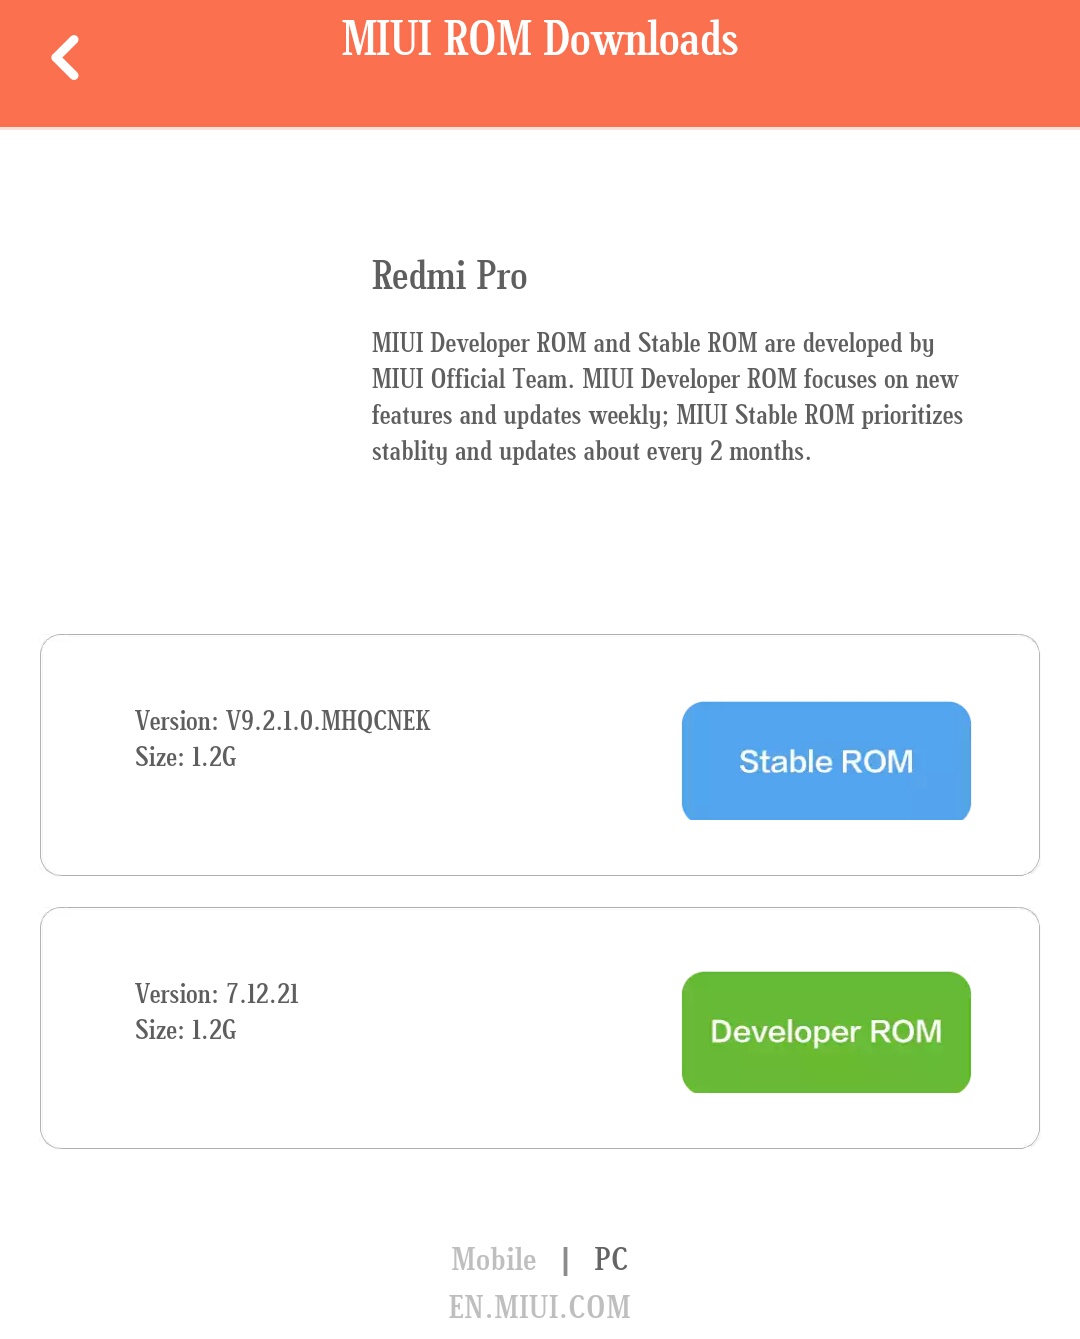Select the Redmi Pro heading

[449, 276]
